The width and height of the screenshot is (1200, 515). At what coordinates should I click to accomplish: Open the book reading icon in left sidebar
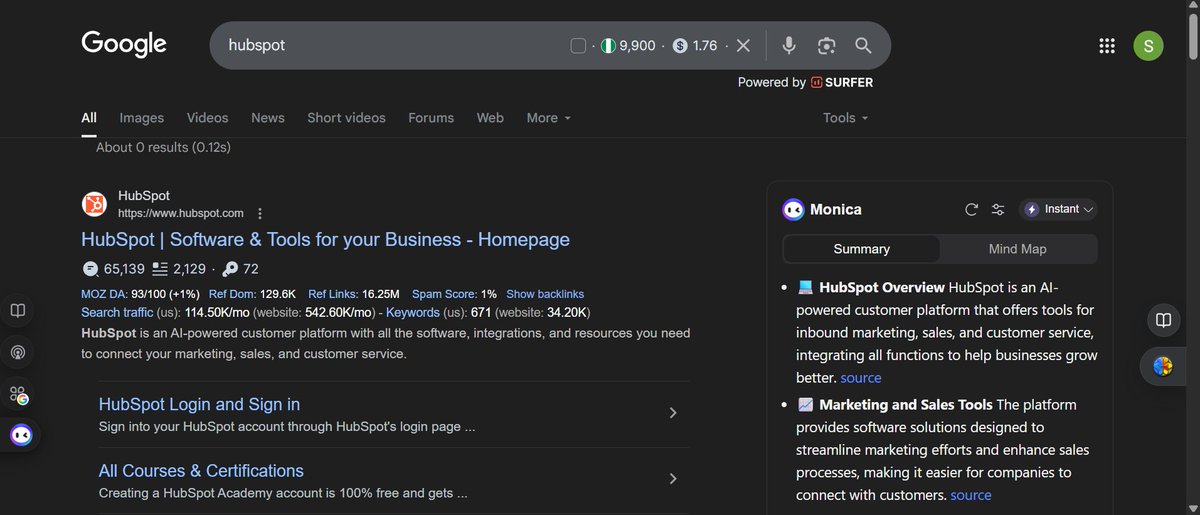[x=17, y=310]
